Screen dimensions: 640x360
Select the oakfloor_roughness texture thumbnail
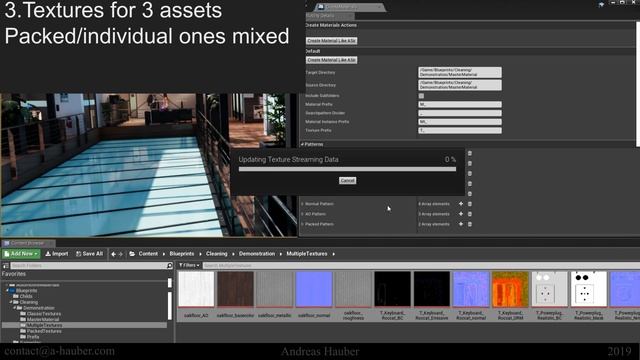coord(353,289)
